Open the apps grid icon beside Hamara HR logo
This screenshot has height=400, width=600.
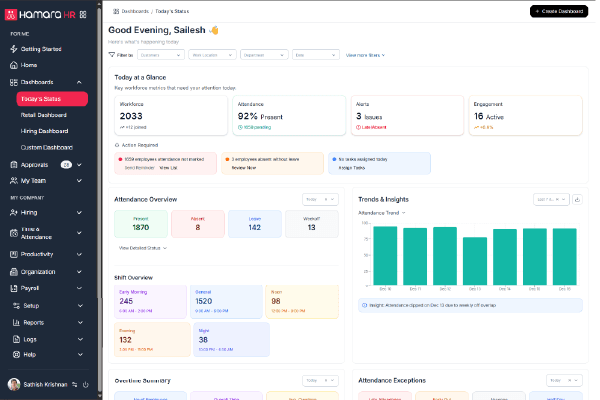83,15
